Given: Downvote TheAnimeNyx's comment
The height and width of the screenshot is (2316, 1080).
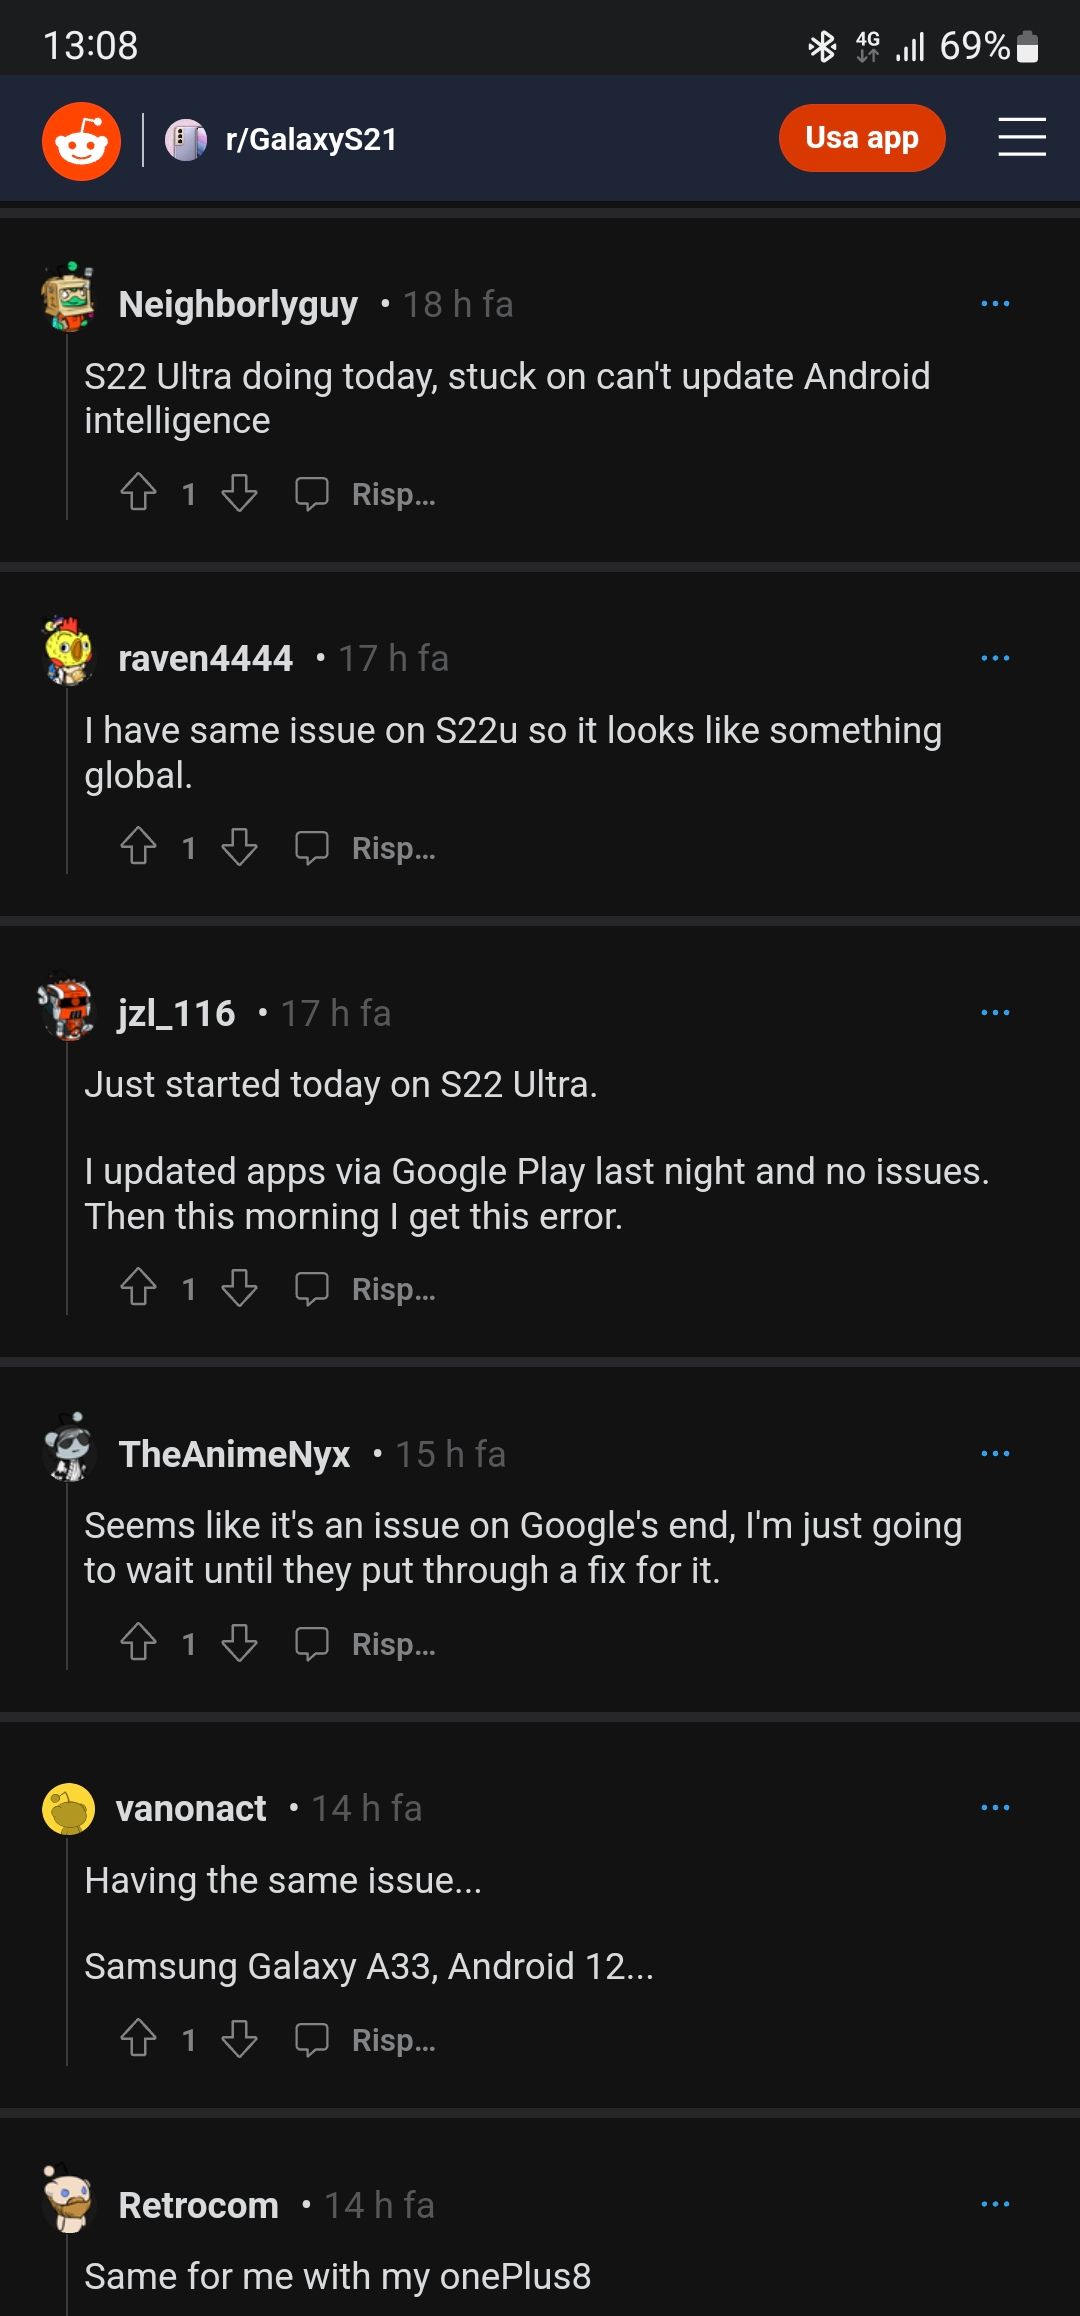Looking at the screenshot, I should (240, 1643).
